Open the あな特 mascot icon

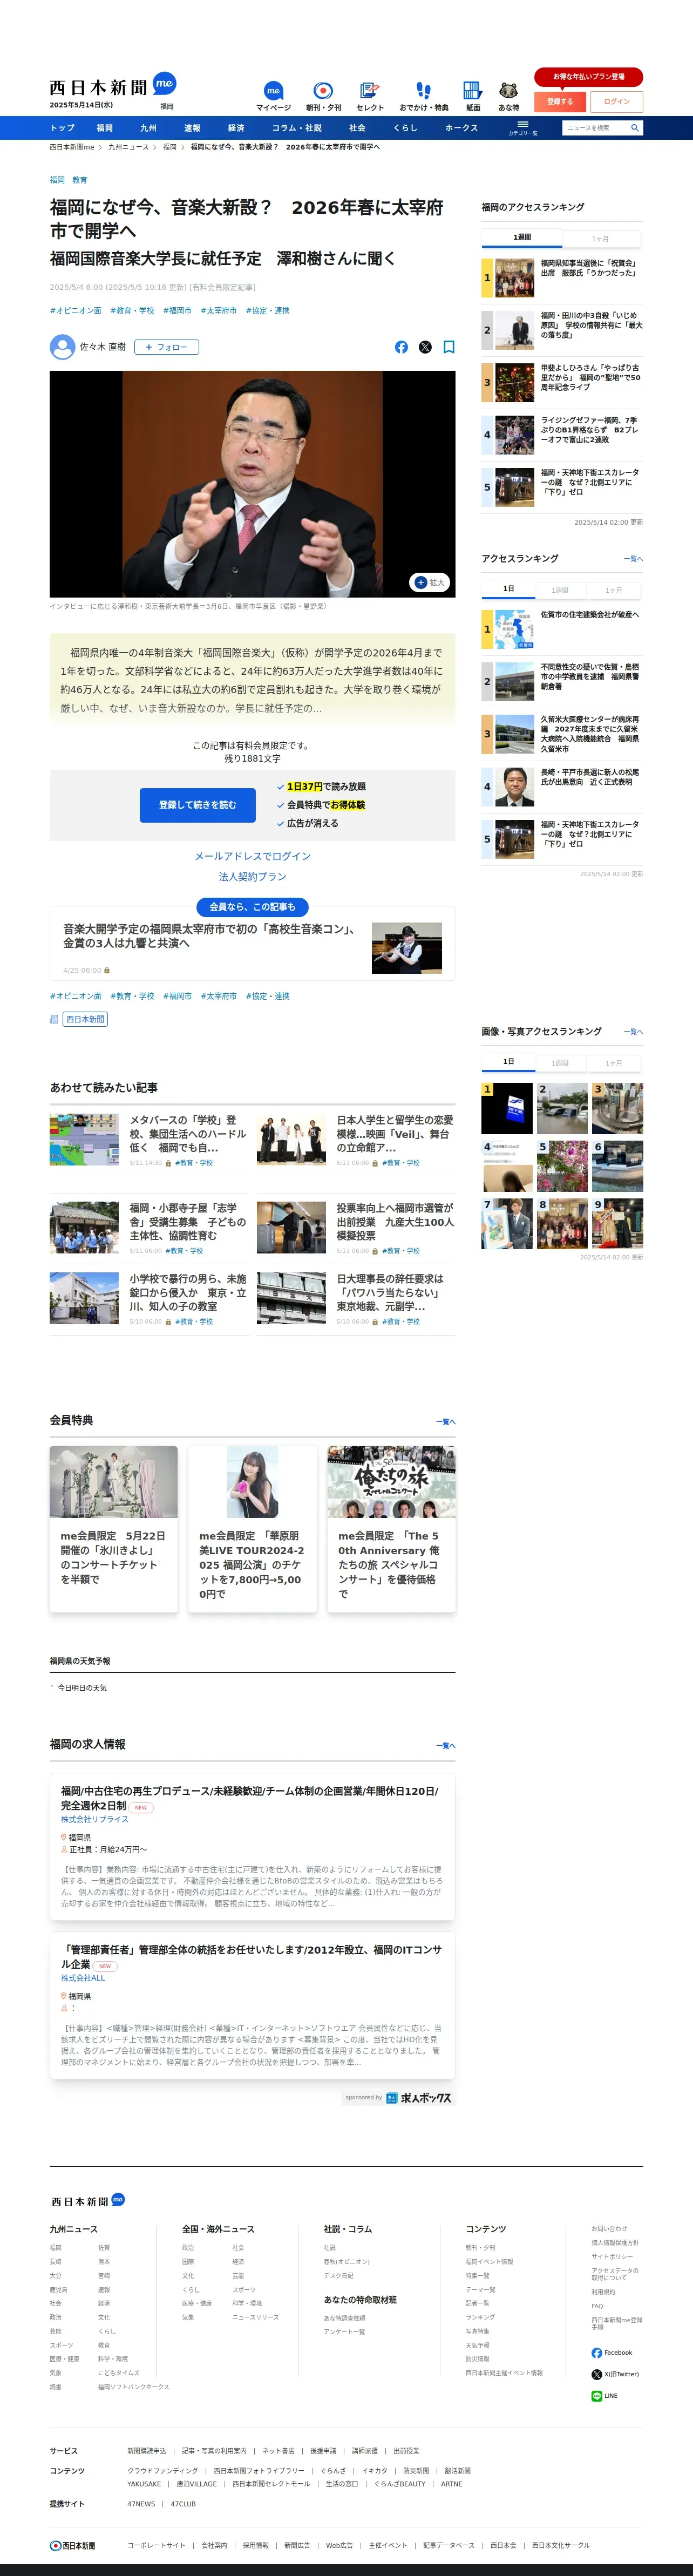point(509,96)
